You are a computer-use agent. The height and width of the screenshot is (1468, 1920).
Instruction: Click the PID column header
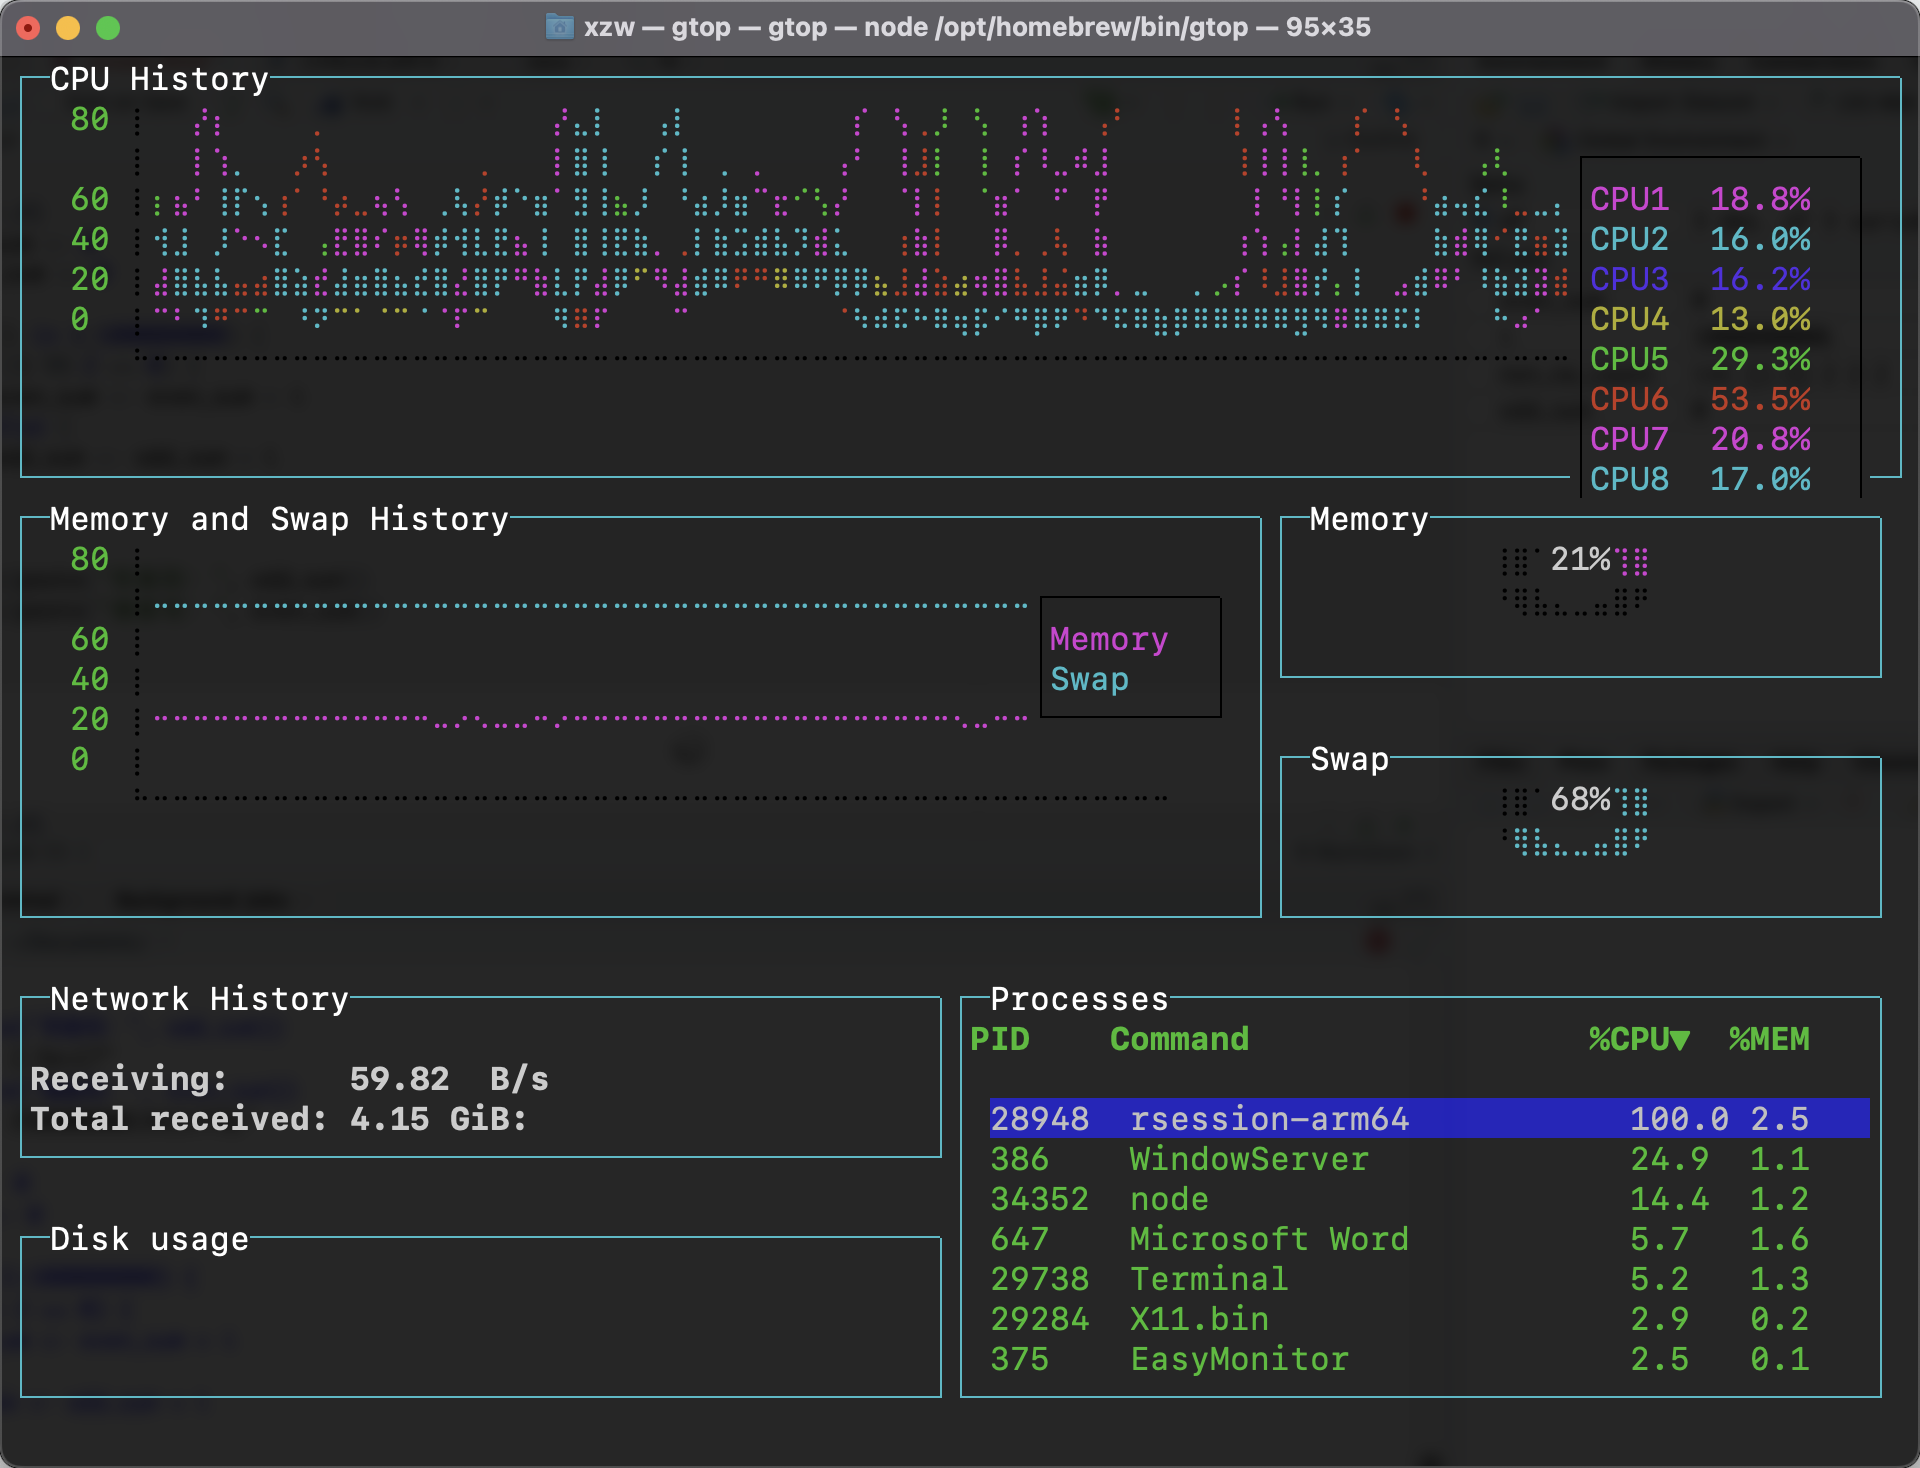tap(1000, 1039)
